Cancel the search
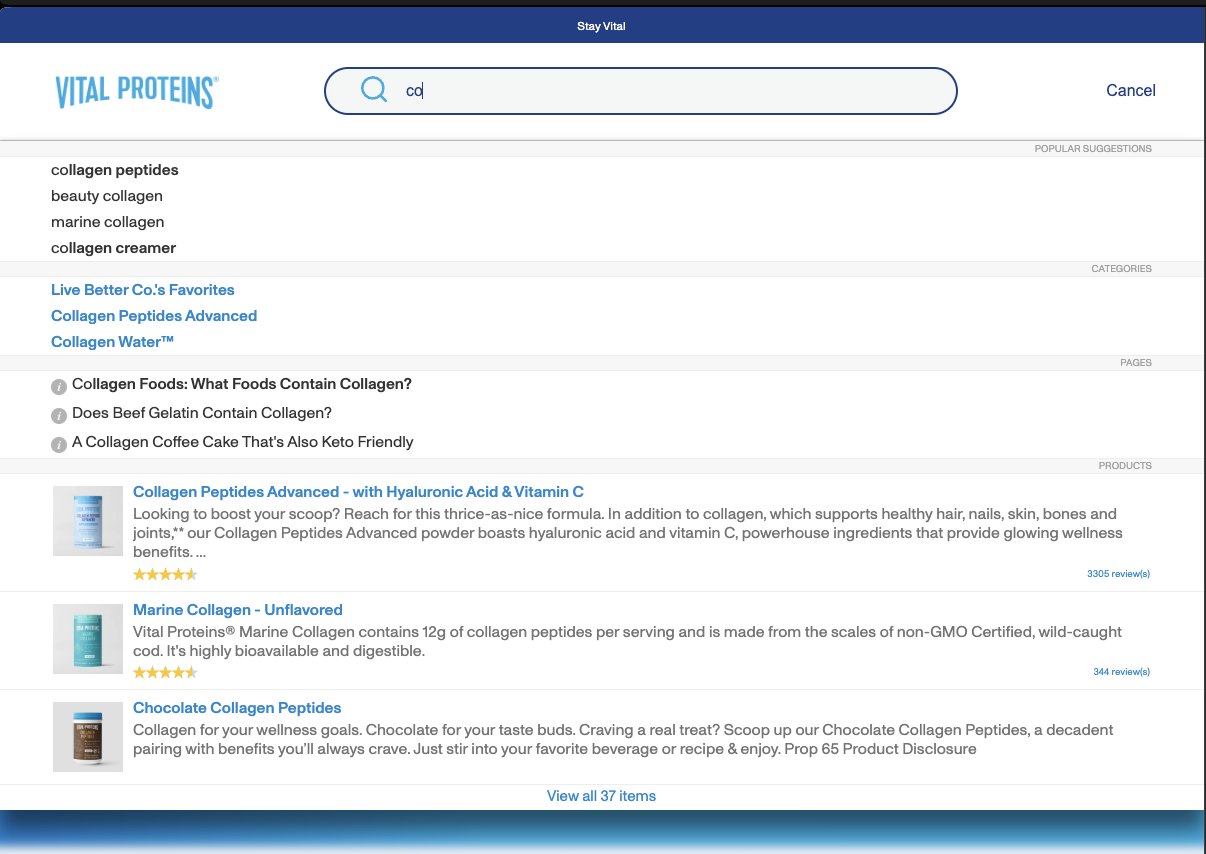 coord(1131,90)
